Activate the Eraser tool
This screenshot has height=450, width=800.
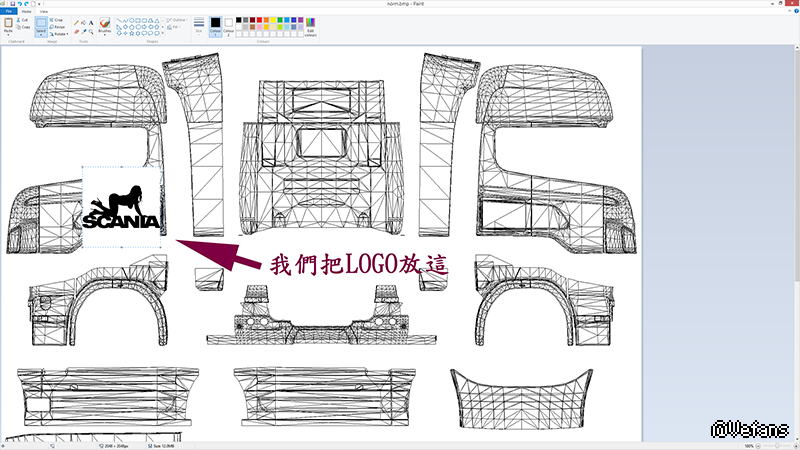click(76, 31)
